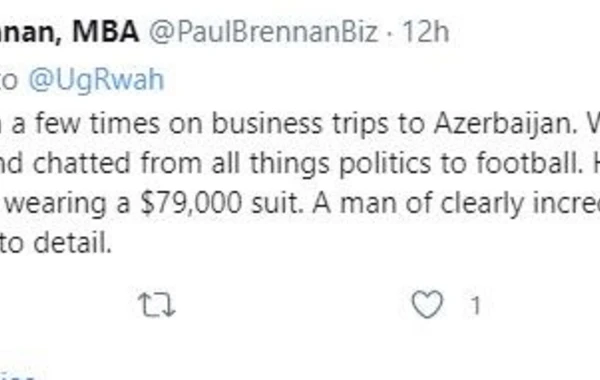The width and height of the screenshot is (600, 380).
Task: Visit the mentioned @UgRwah account
Action: [96, 80]
